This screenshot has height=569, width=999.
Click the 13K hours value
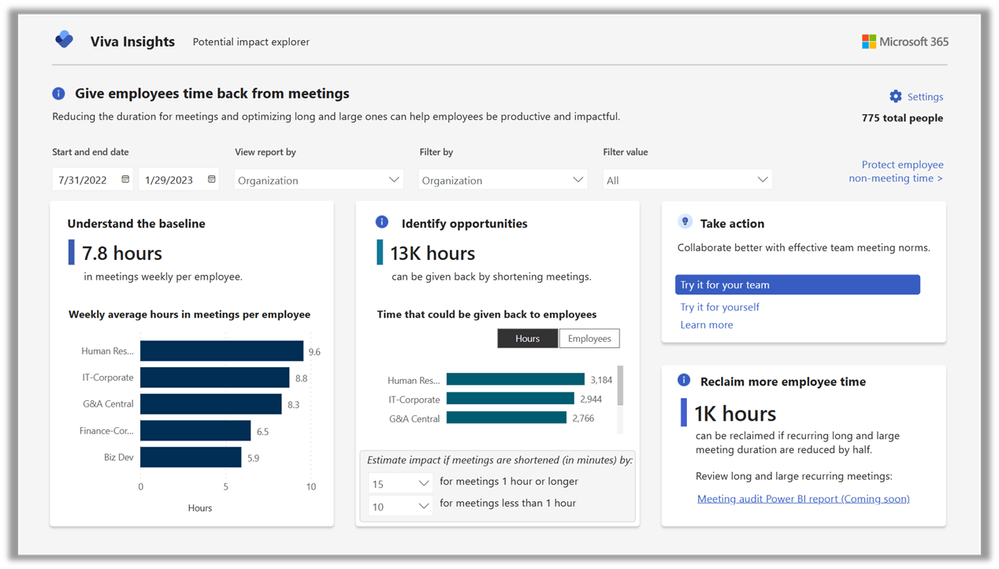click(x=433, y=254)
